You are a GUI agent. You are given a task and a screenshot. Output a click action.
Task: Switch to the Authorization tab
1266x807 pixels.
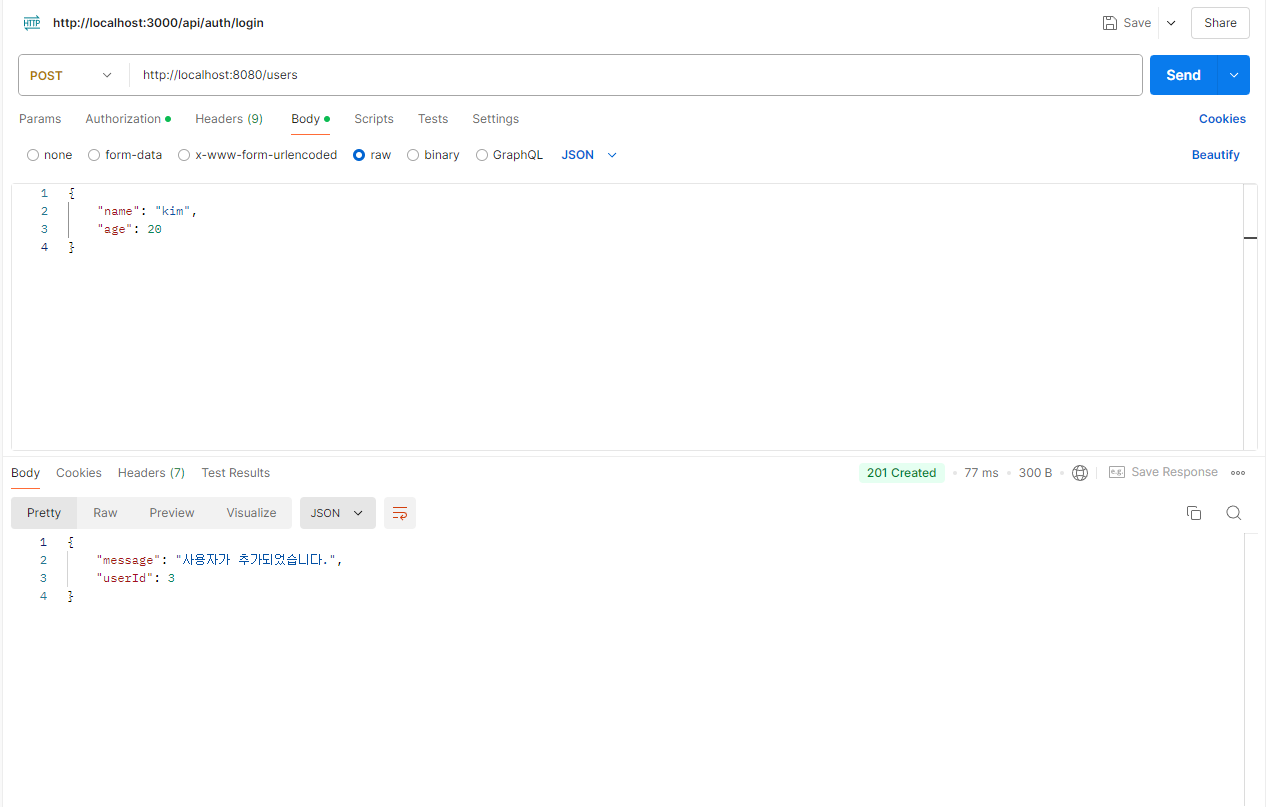pyautogui.click(x=128, y=119)
